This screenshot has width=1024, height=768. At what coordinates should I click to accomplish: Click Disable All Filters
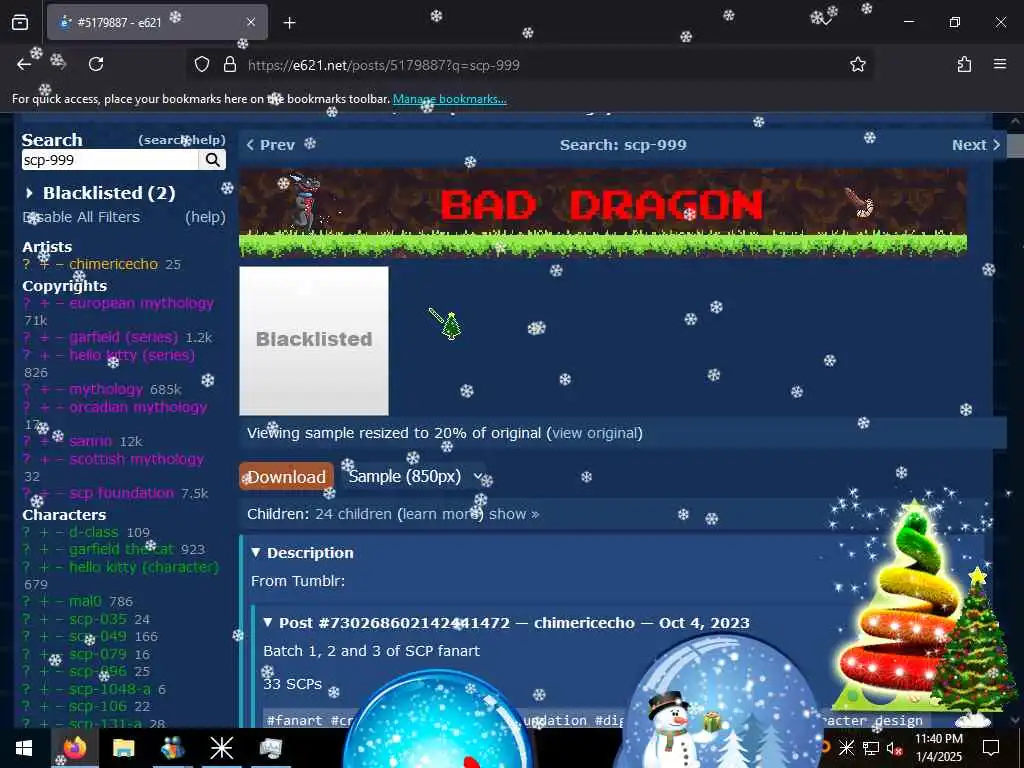pos(82,217)
